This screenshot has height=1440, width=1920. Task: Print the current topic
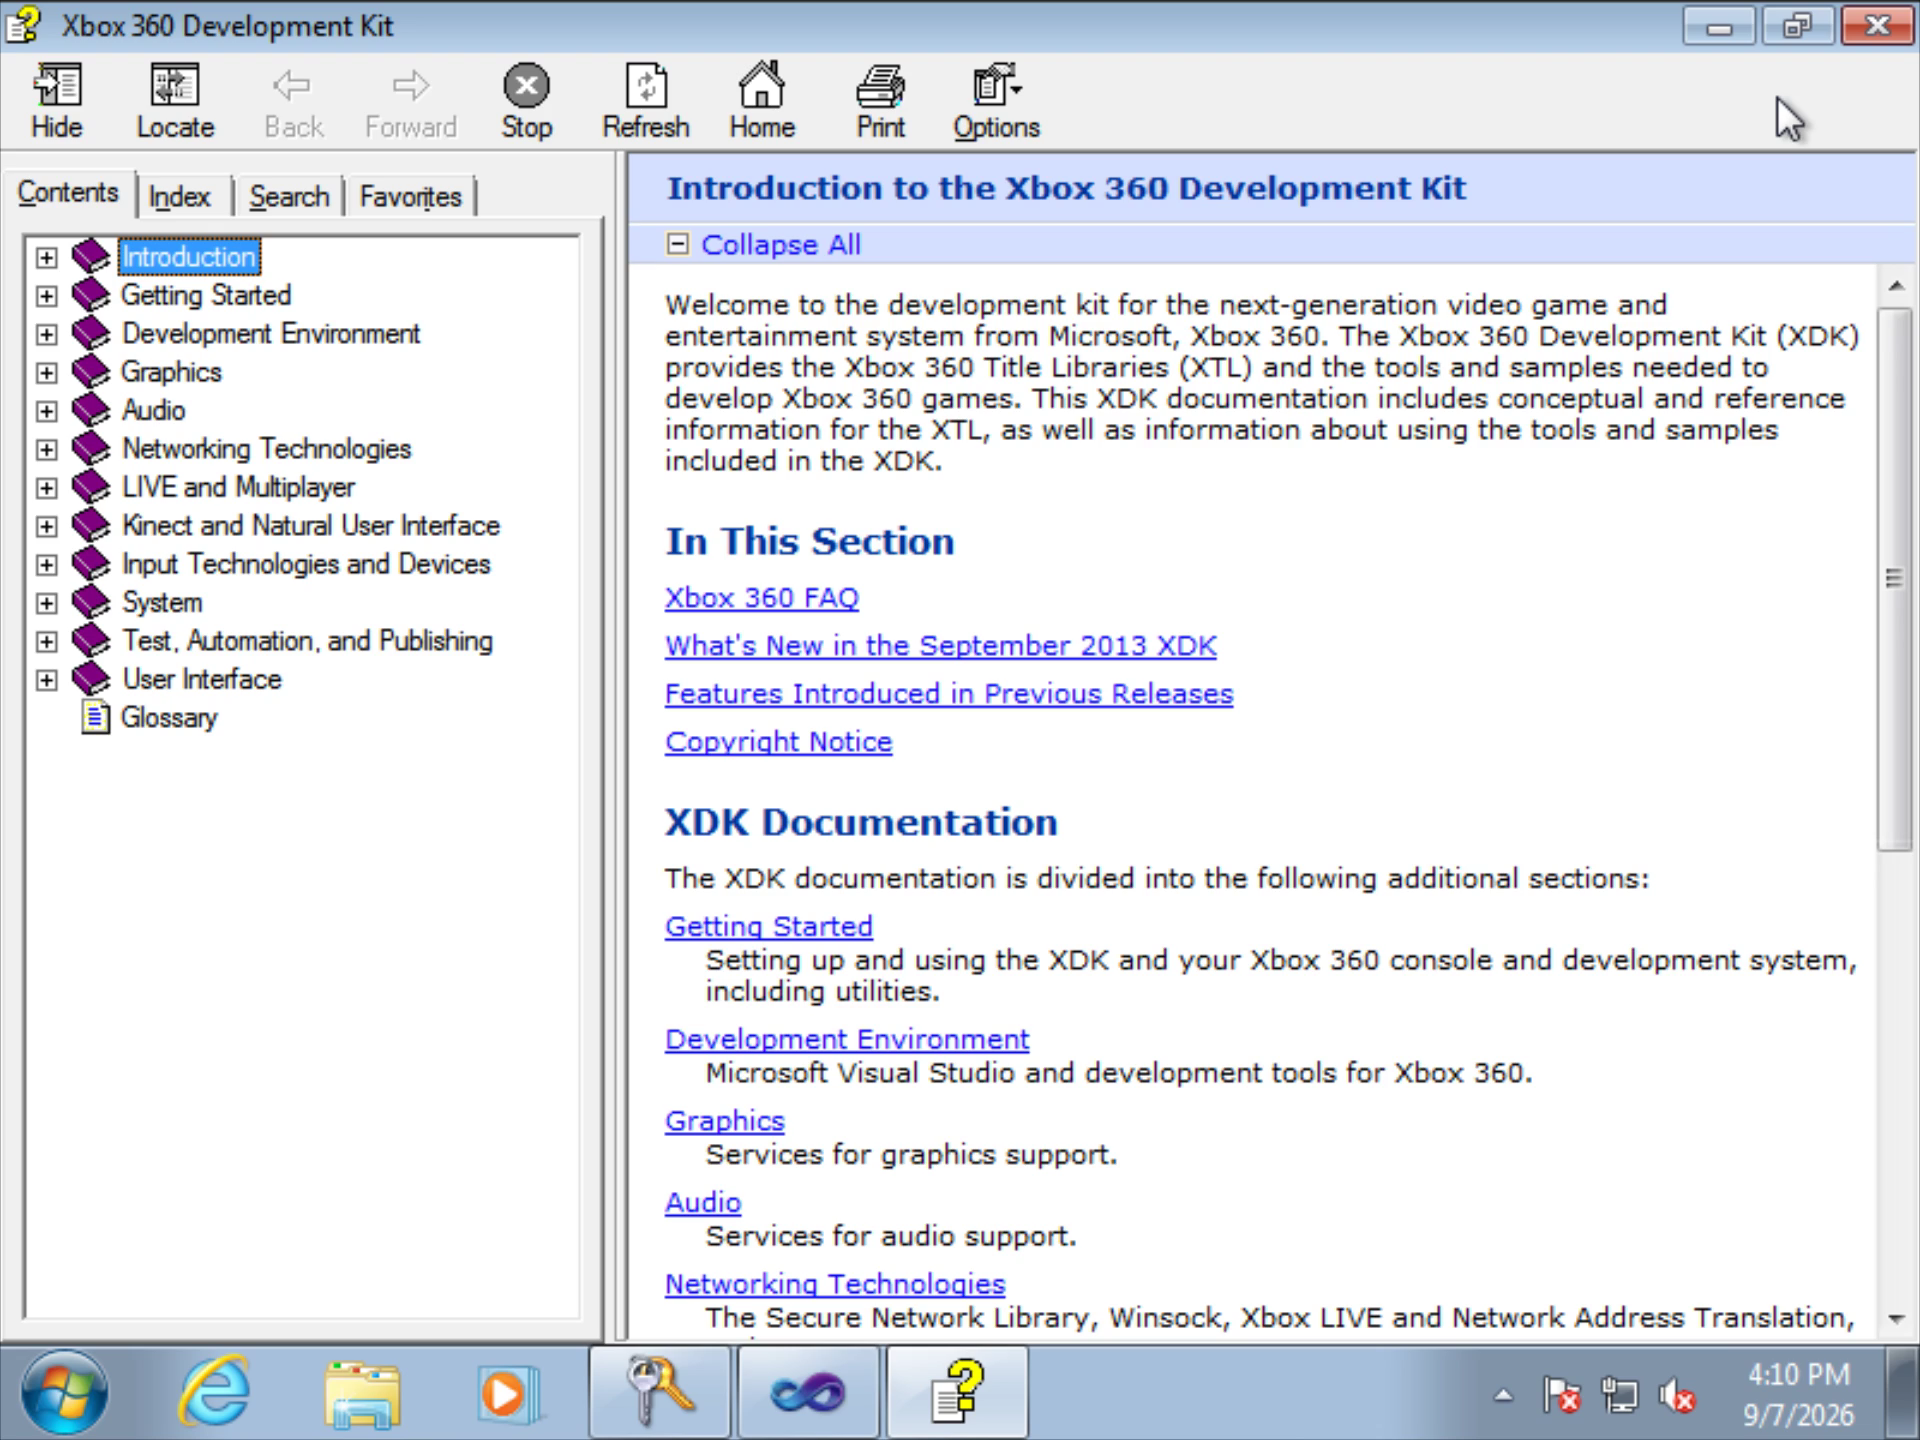pyautogui.click(x=880, y=100)
